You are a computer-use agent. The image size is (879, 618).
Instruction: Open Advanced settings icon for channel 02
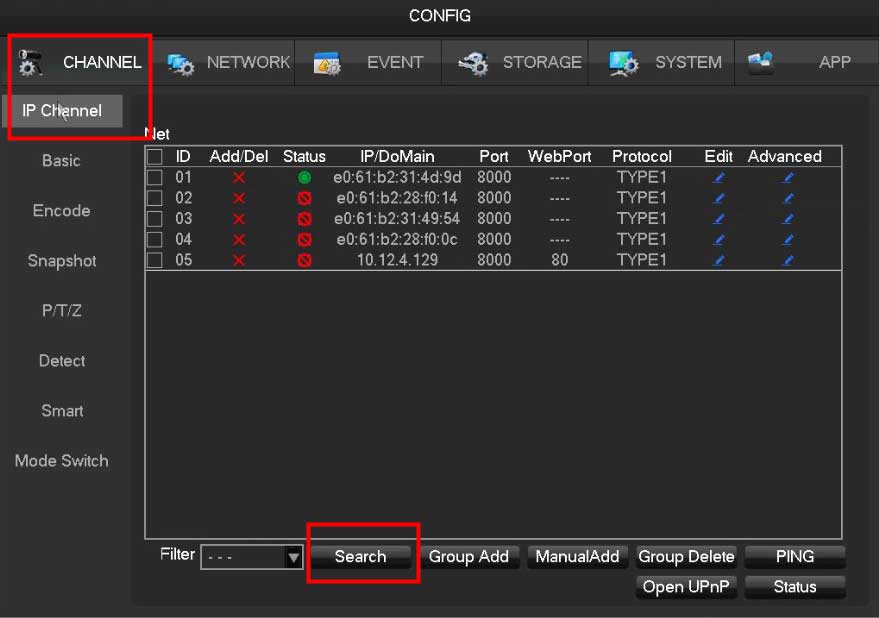[x=787, y=199]
